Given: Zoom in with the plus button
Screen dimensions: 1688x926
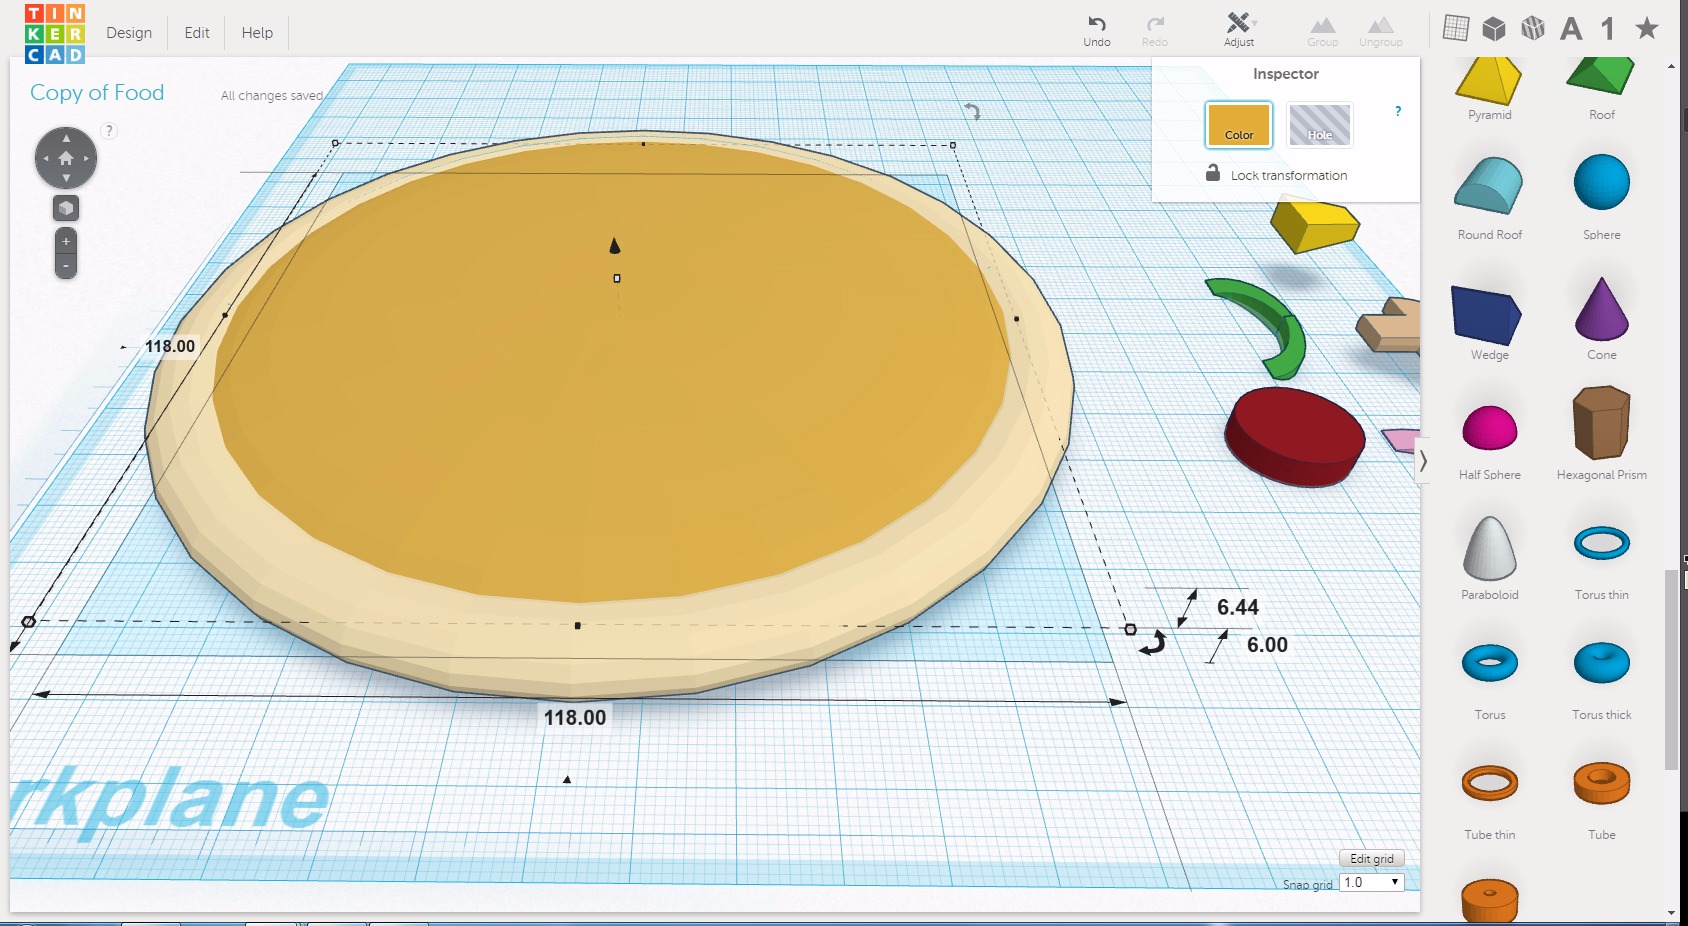Looking at the screenshot, I should (x=66, y=241).
